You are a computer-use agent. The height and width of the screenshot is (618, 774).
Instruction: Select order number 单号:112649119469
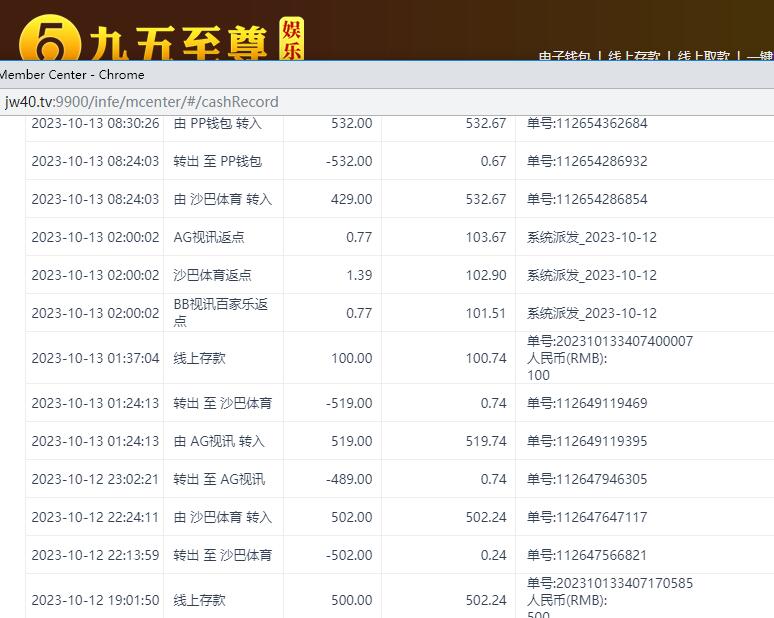click(587, 403)
